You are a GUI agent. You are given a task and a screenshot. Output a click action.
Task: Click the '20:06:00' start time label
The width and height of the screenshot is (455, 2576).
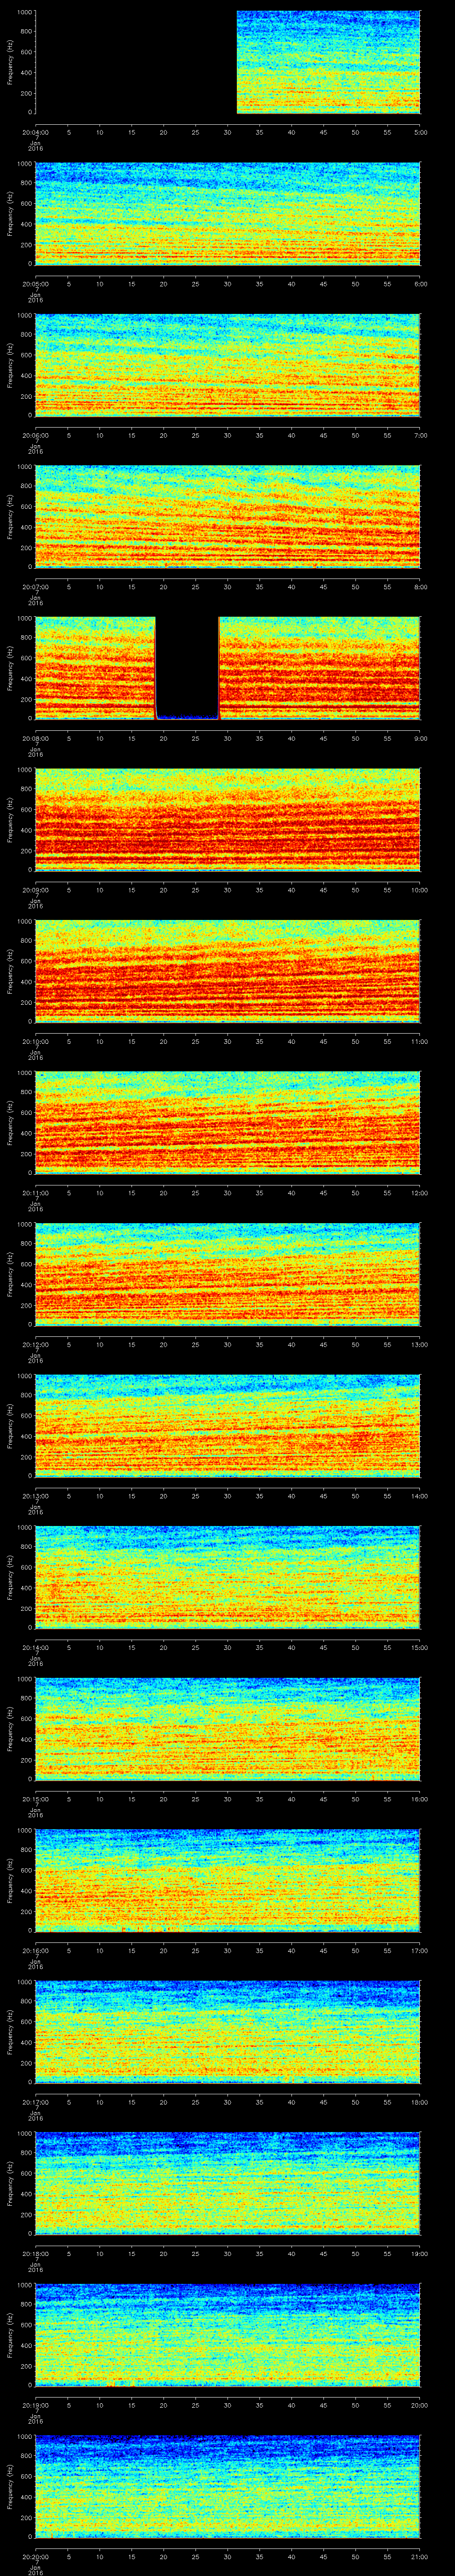coord(35,435)
